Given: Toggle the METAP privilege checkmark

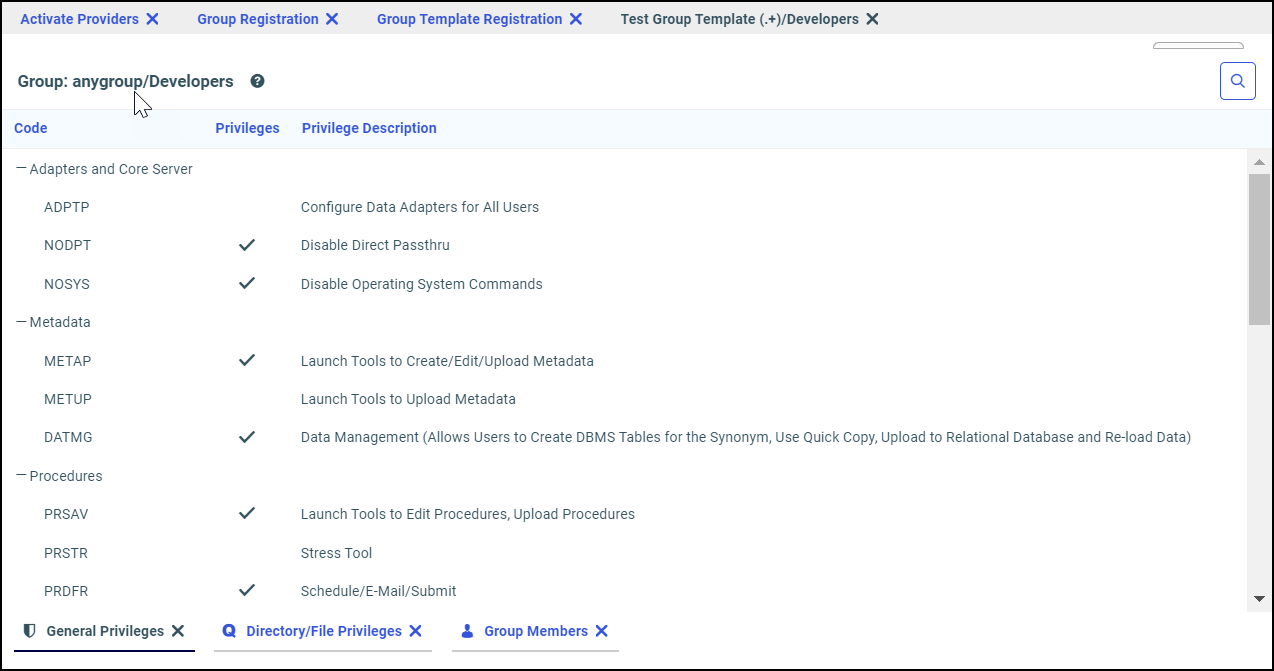Looking at the screenshot, I should click(247, 360).
